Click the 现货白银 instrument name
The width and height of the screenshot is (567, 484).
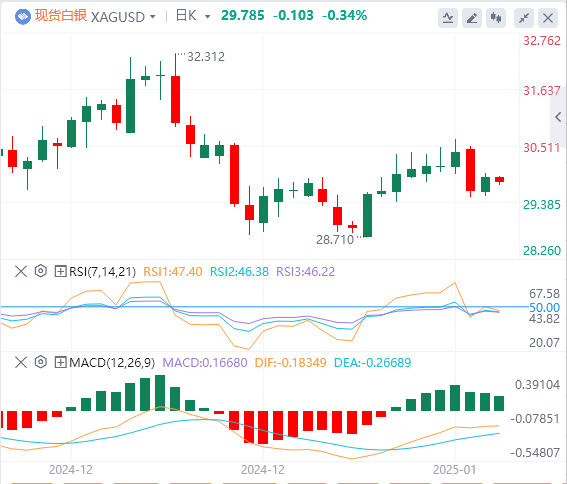(x=61, y=16)
